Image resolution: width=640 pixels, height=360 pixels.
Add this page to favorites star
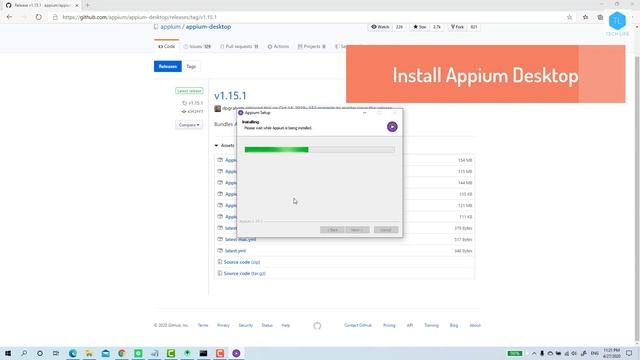point(569,17)
